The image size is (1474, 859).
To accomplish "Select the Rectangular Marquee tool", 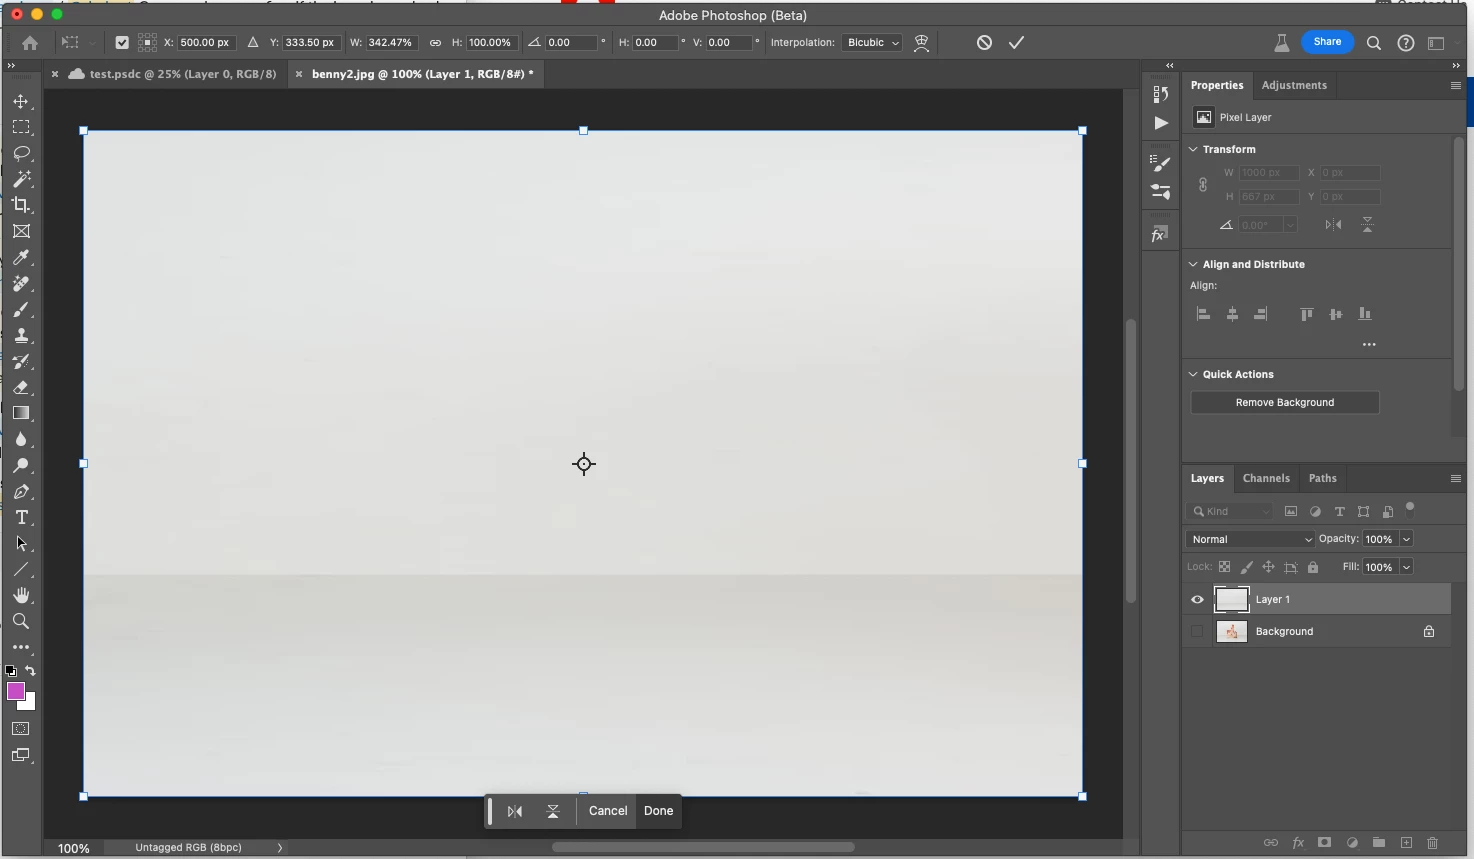I will point(21,128).
